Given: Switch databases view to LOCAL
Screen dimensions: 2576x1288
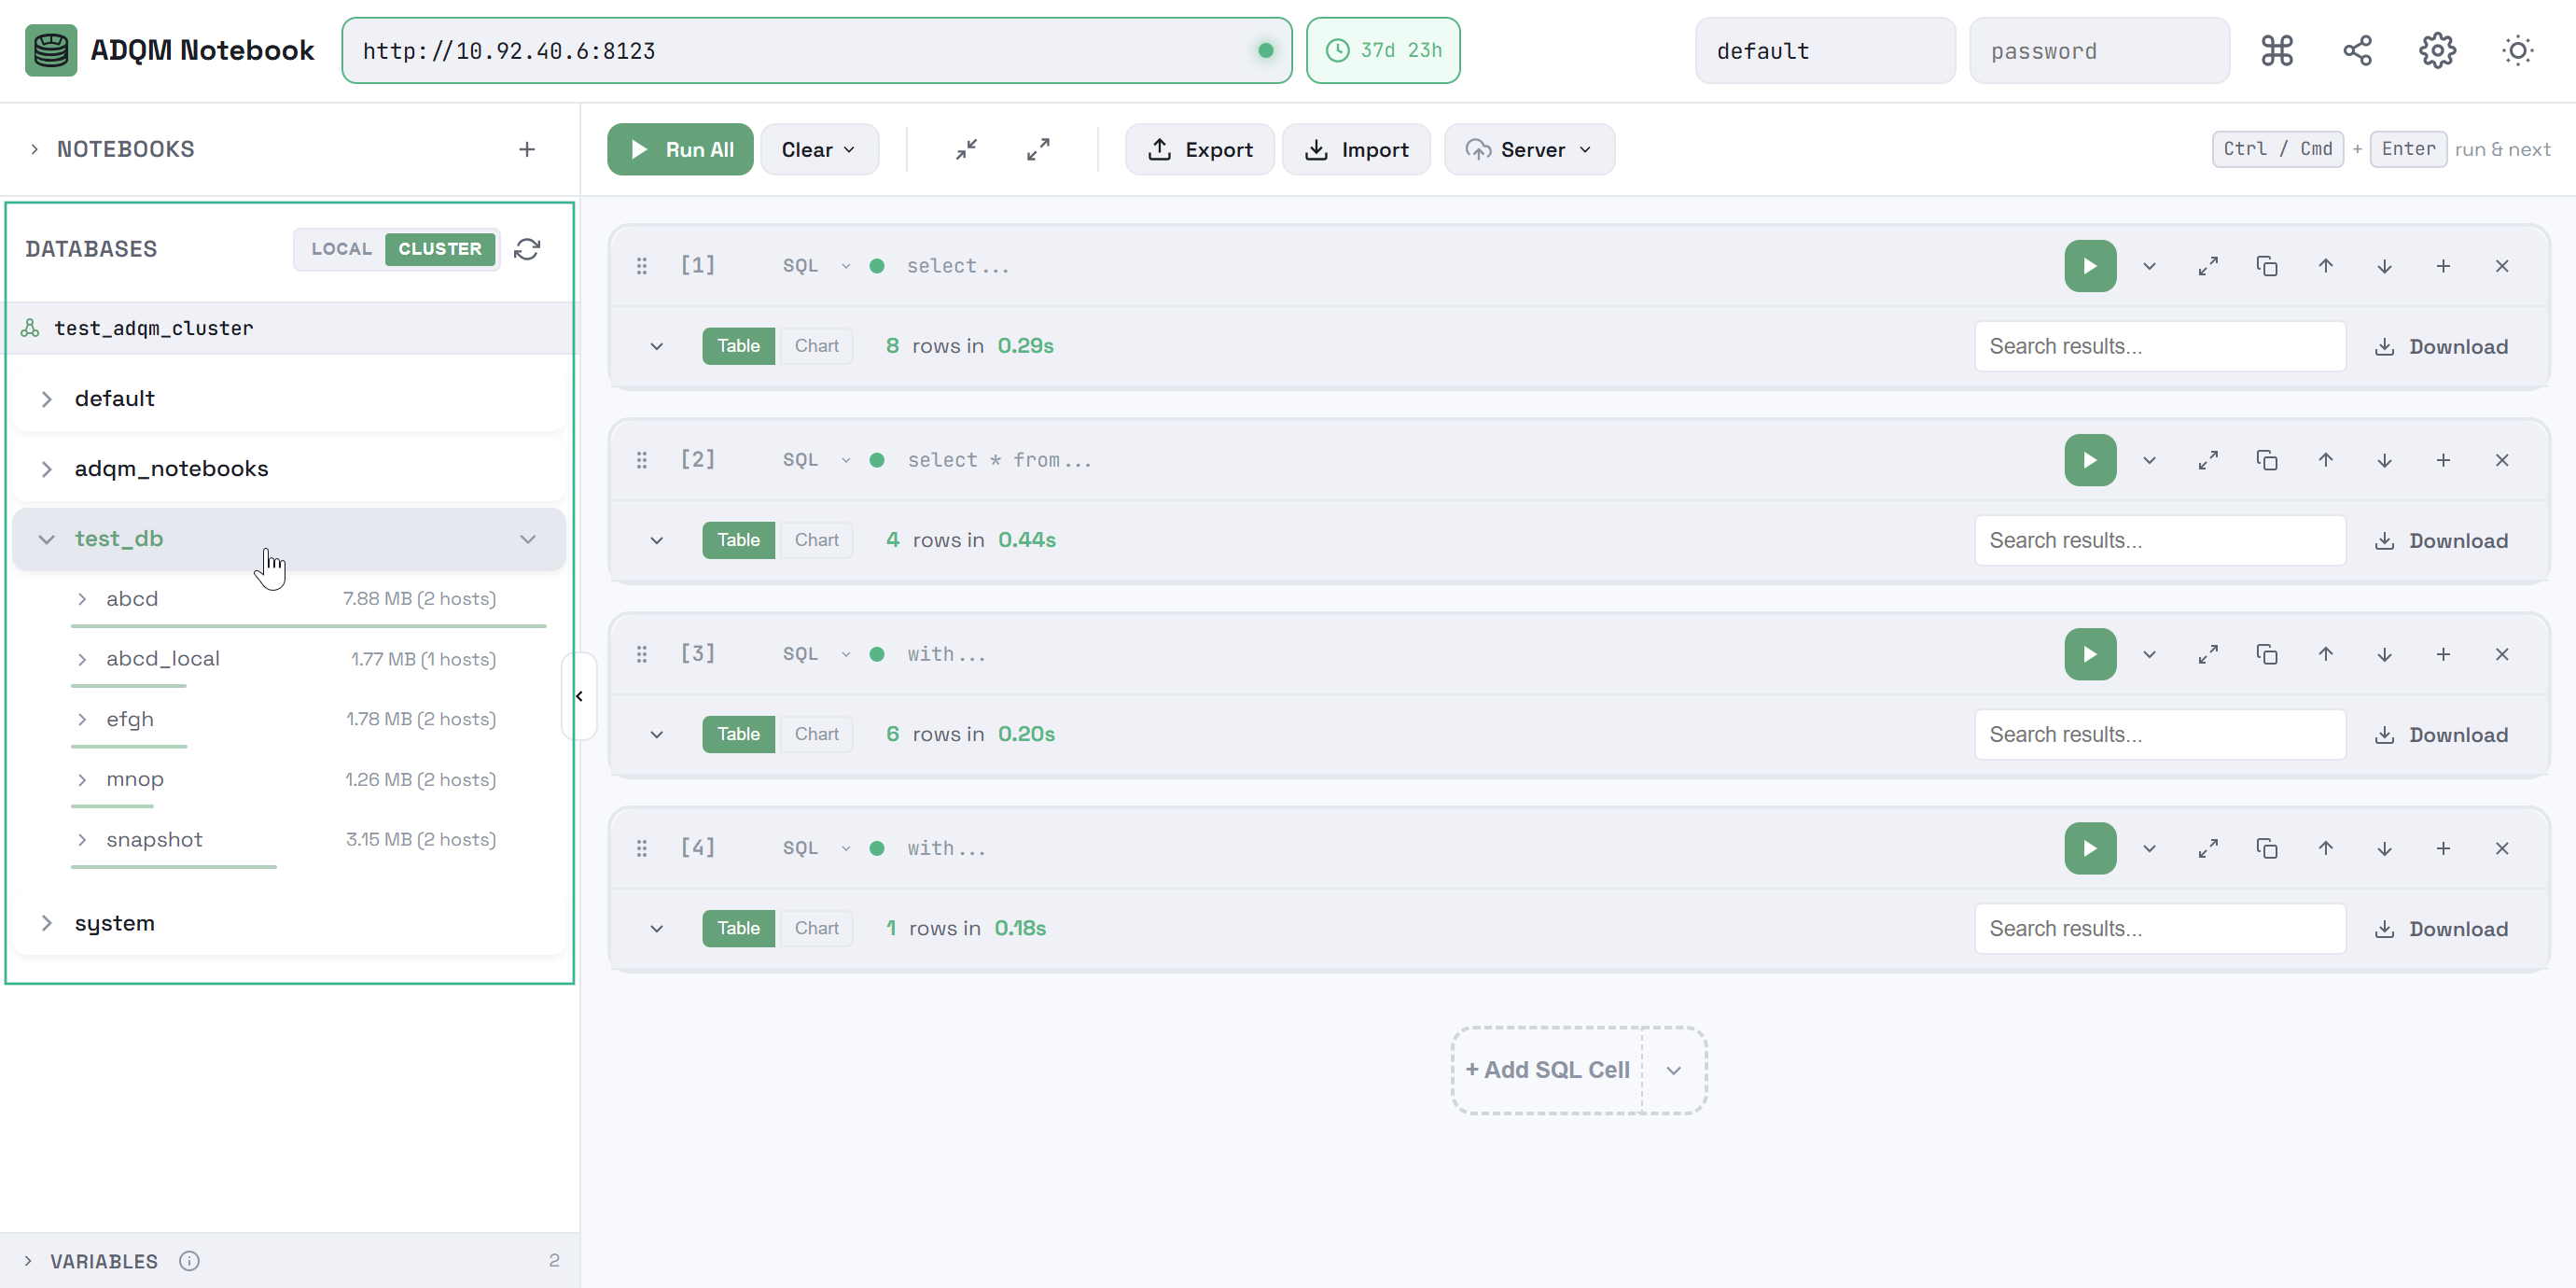Looking at the screenshot, I should pos(341,249).
